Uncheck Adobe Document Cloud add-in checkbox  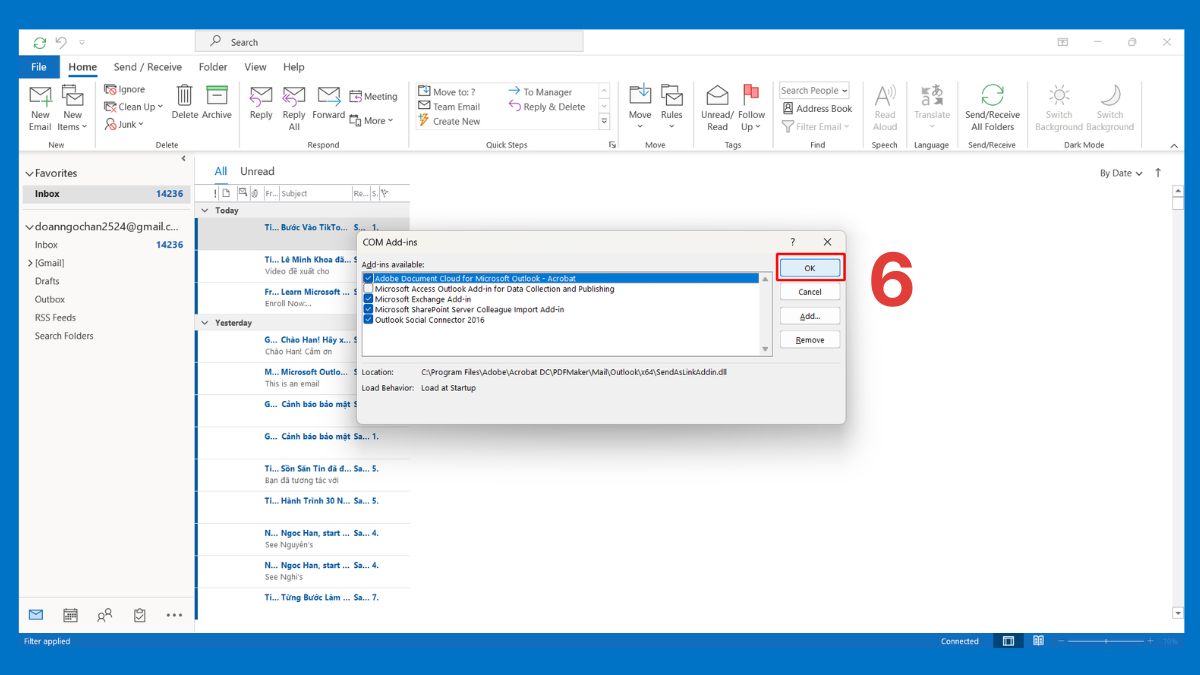369,278
